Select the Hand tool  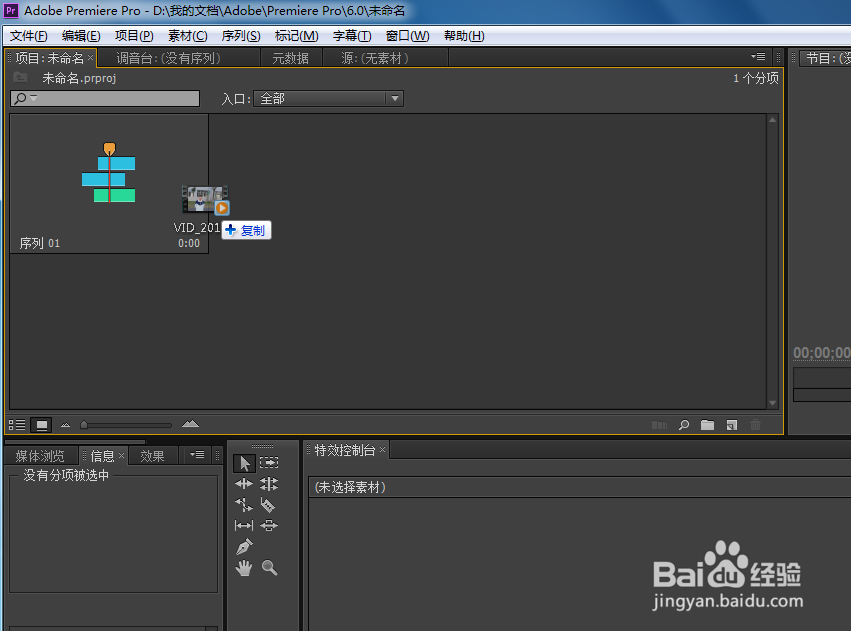pos(244,568)
